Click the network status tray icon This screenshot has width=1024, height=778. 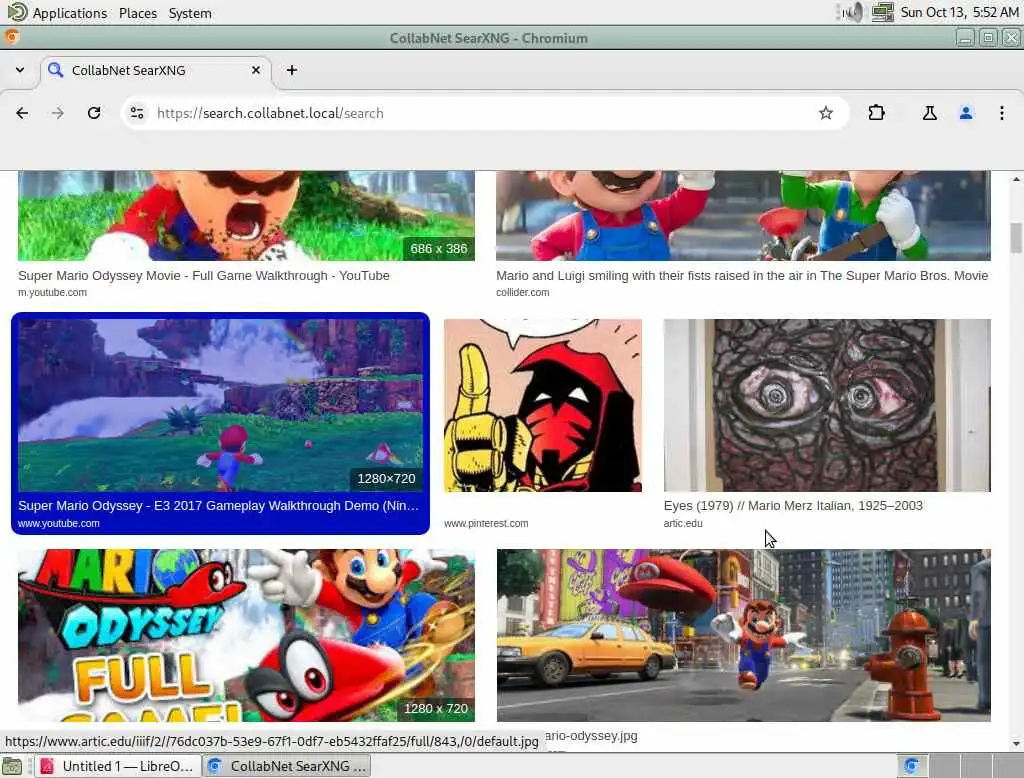coord(882,12)
